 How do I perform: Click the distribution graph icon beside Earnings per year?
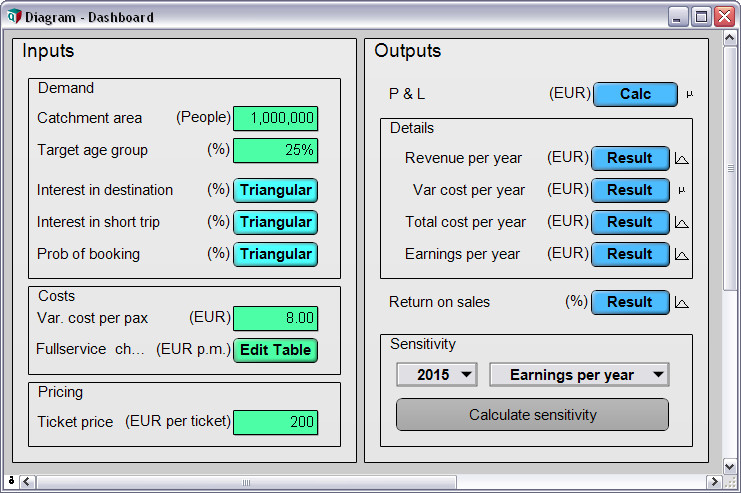[x=682, y=254]
